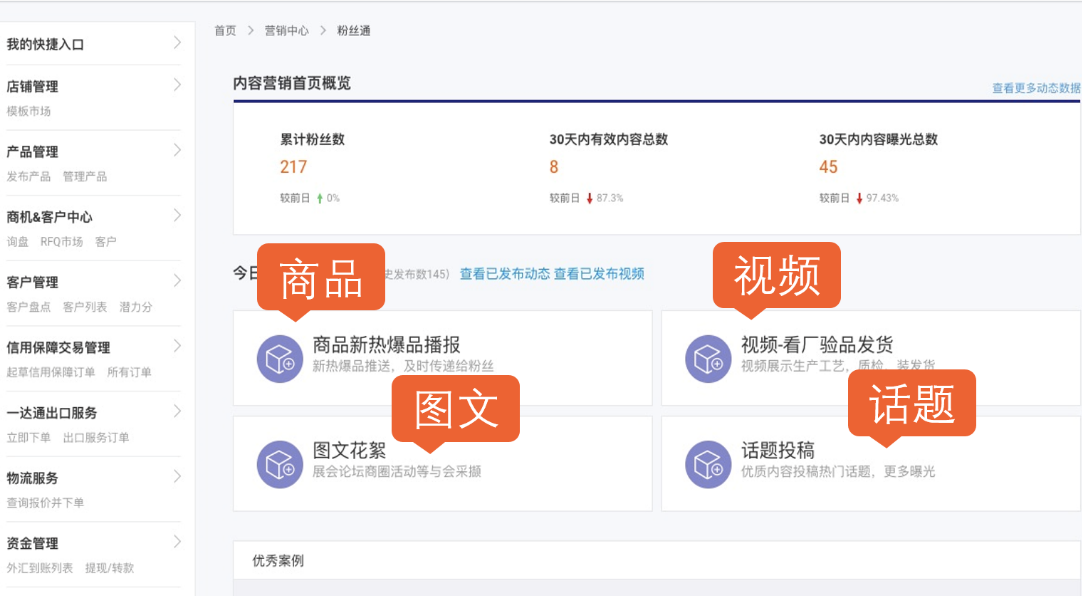Expand the 店铺管理 menu chevron
Image resolution: width=1082 pixels, height=596 pixels.
177,86
